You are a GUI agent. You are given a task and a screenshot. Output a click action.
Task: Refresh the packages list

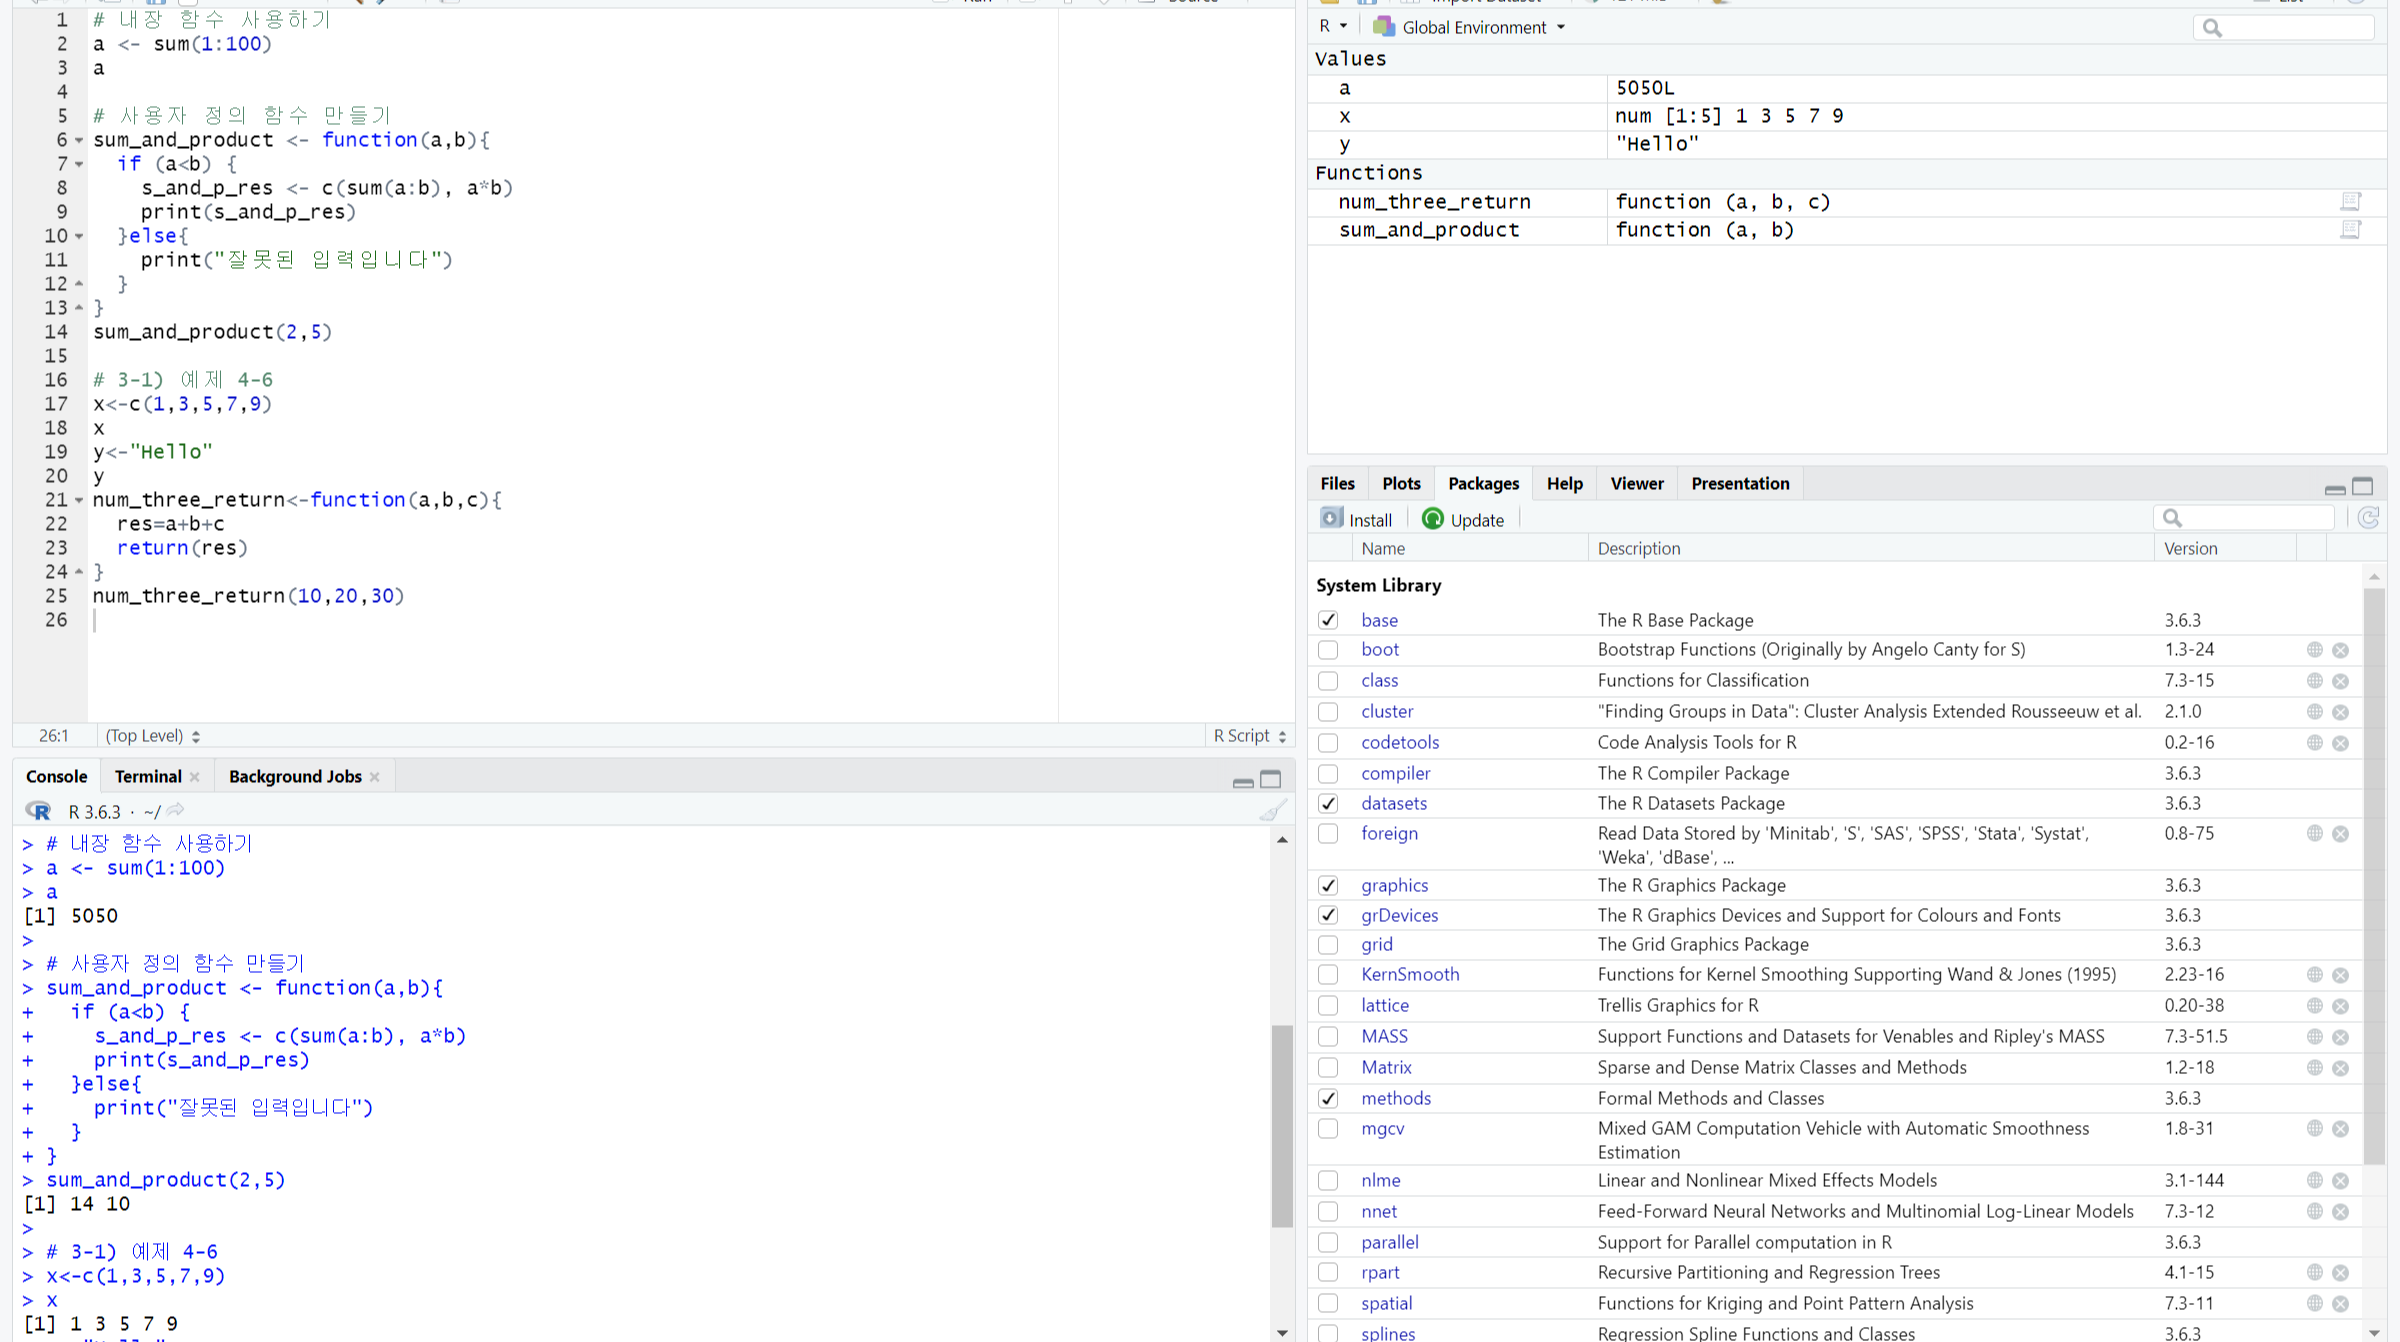2368,518
